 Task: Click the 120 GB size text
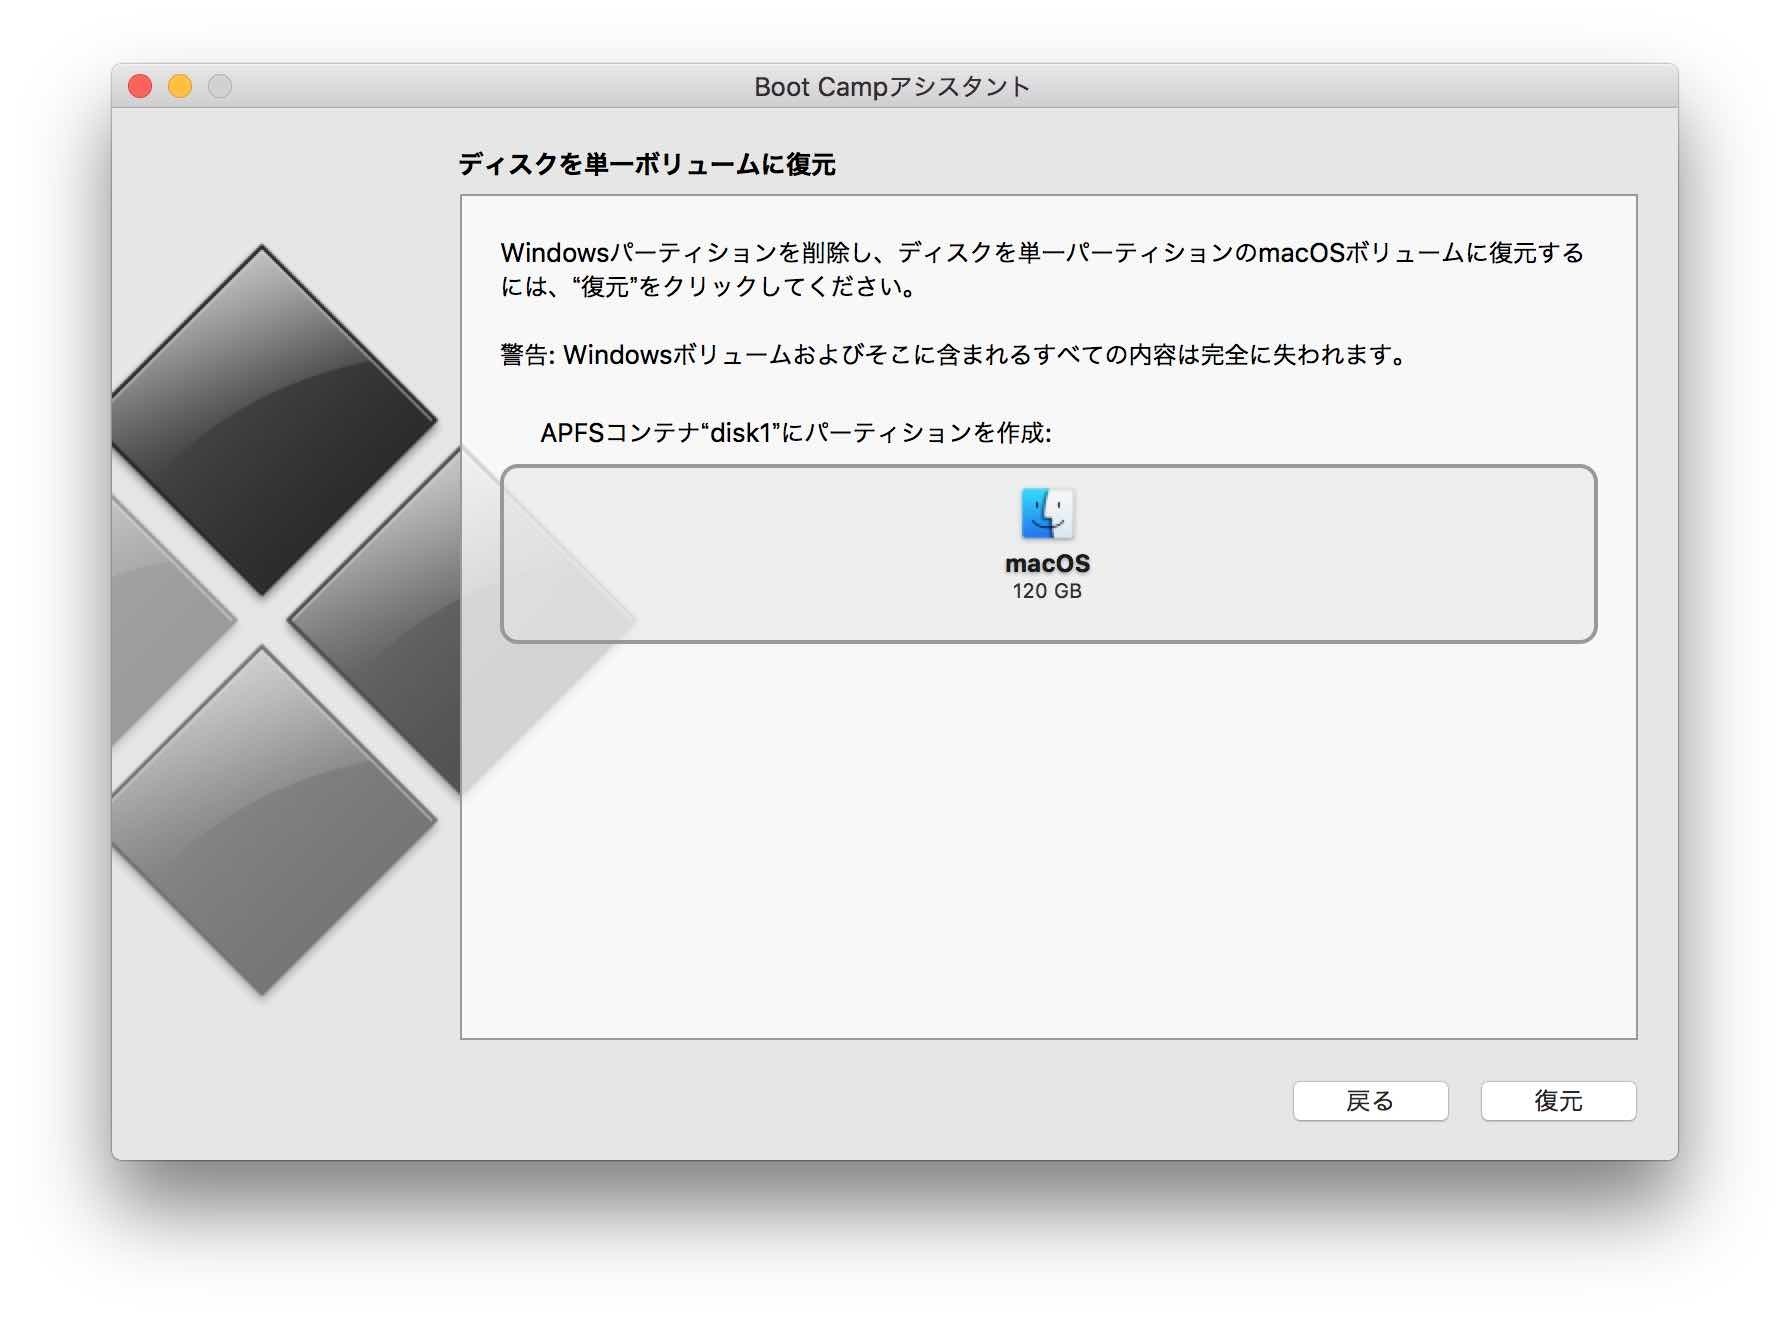(x=1047, y=591)
